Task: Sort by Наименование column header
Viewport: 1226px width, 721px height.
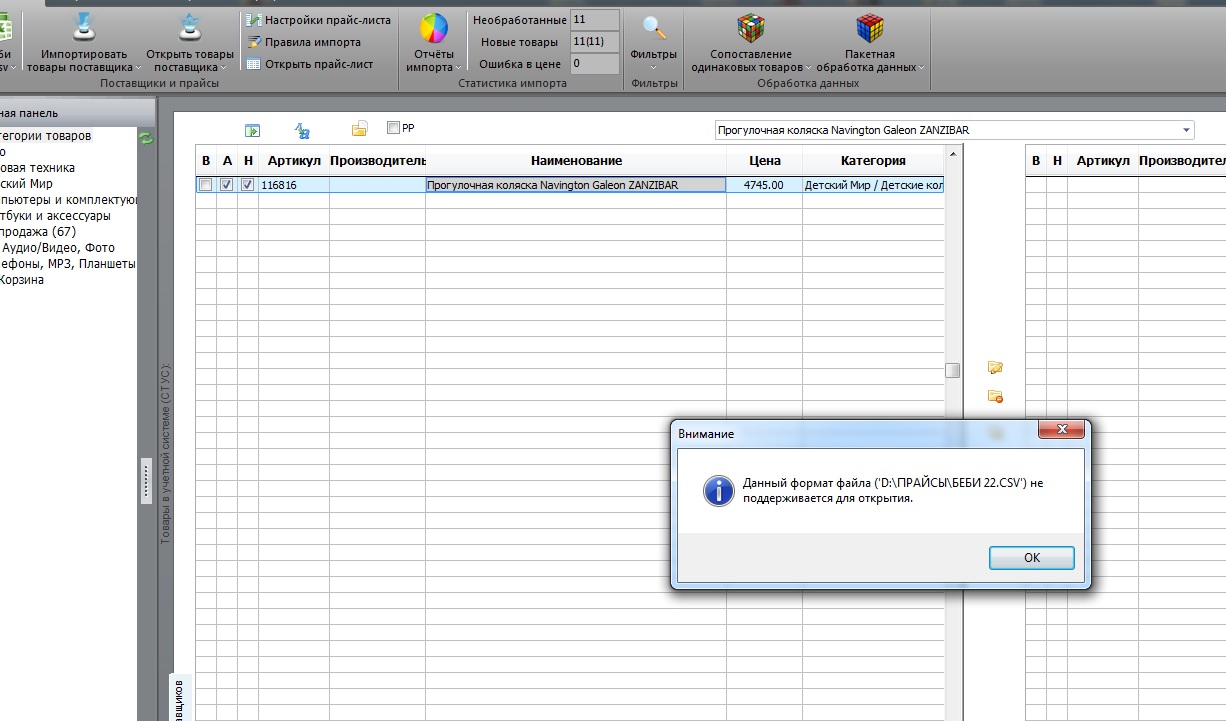Action: (x=576, y=160)
